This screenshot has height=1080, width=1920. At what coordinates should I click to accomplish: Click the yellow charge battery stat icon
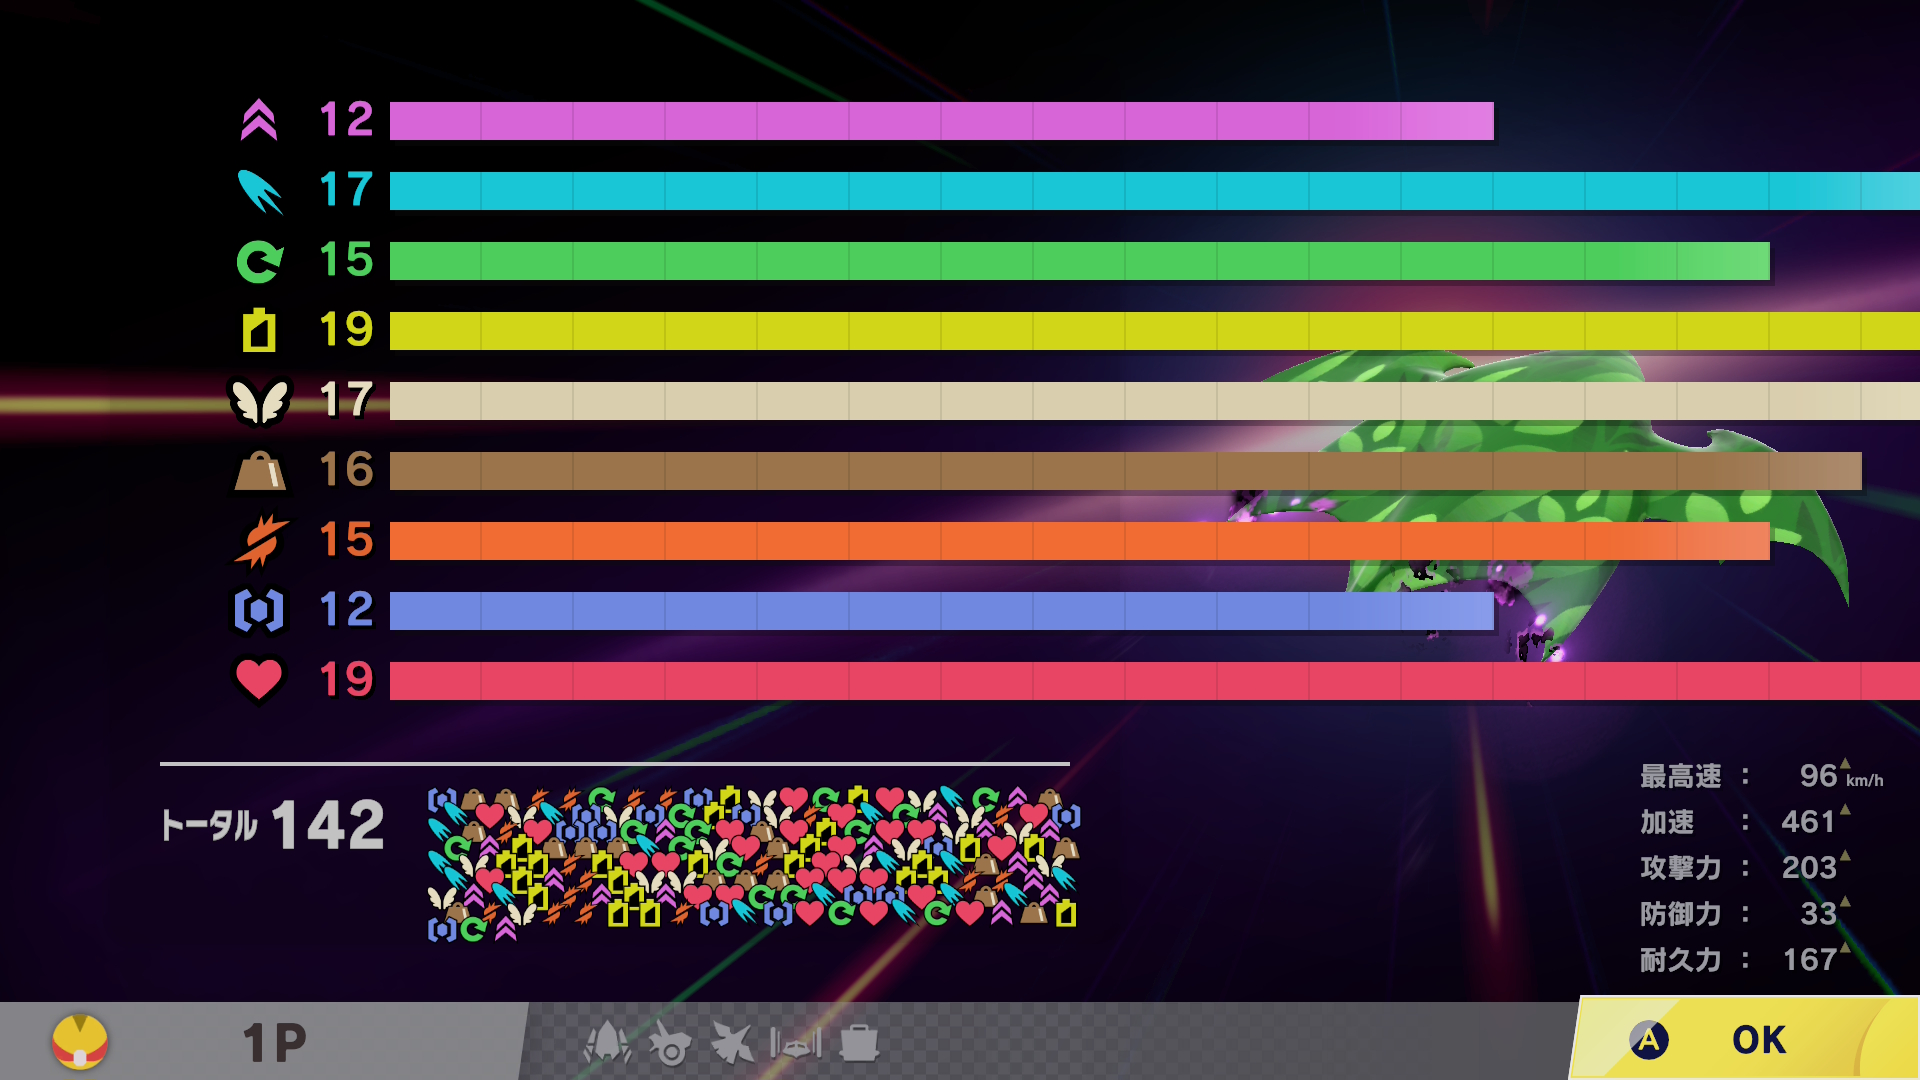[x=259, y=331]
